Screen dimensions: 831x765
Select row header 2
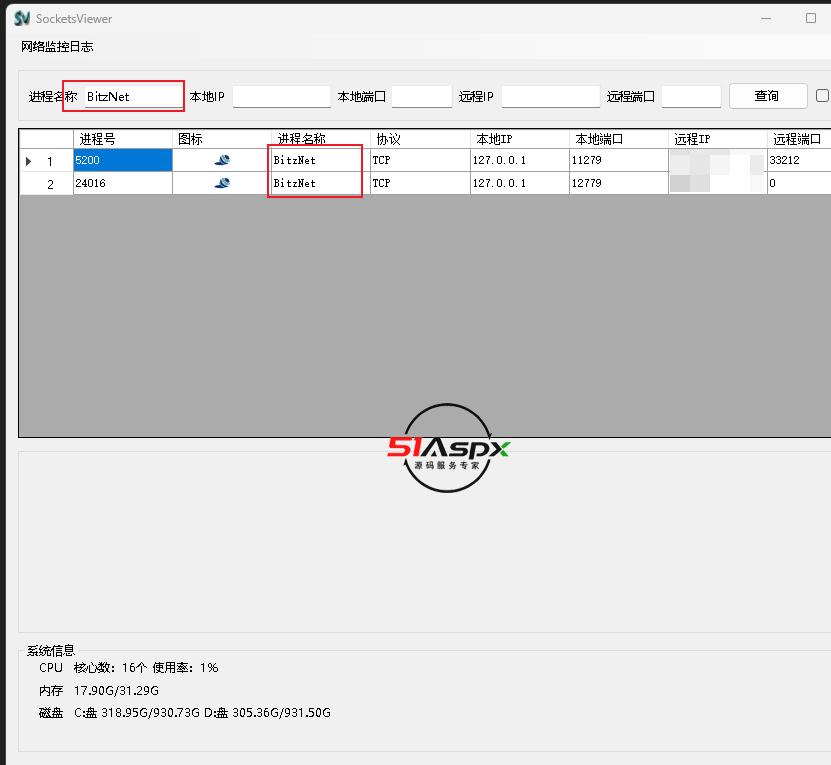click(46, 183)
